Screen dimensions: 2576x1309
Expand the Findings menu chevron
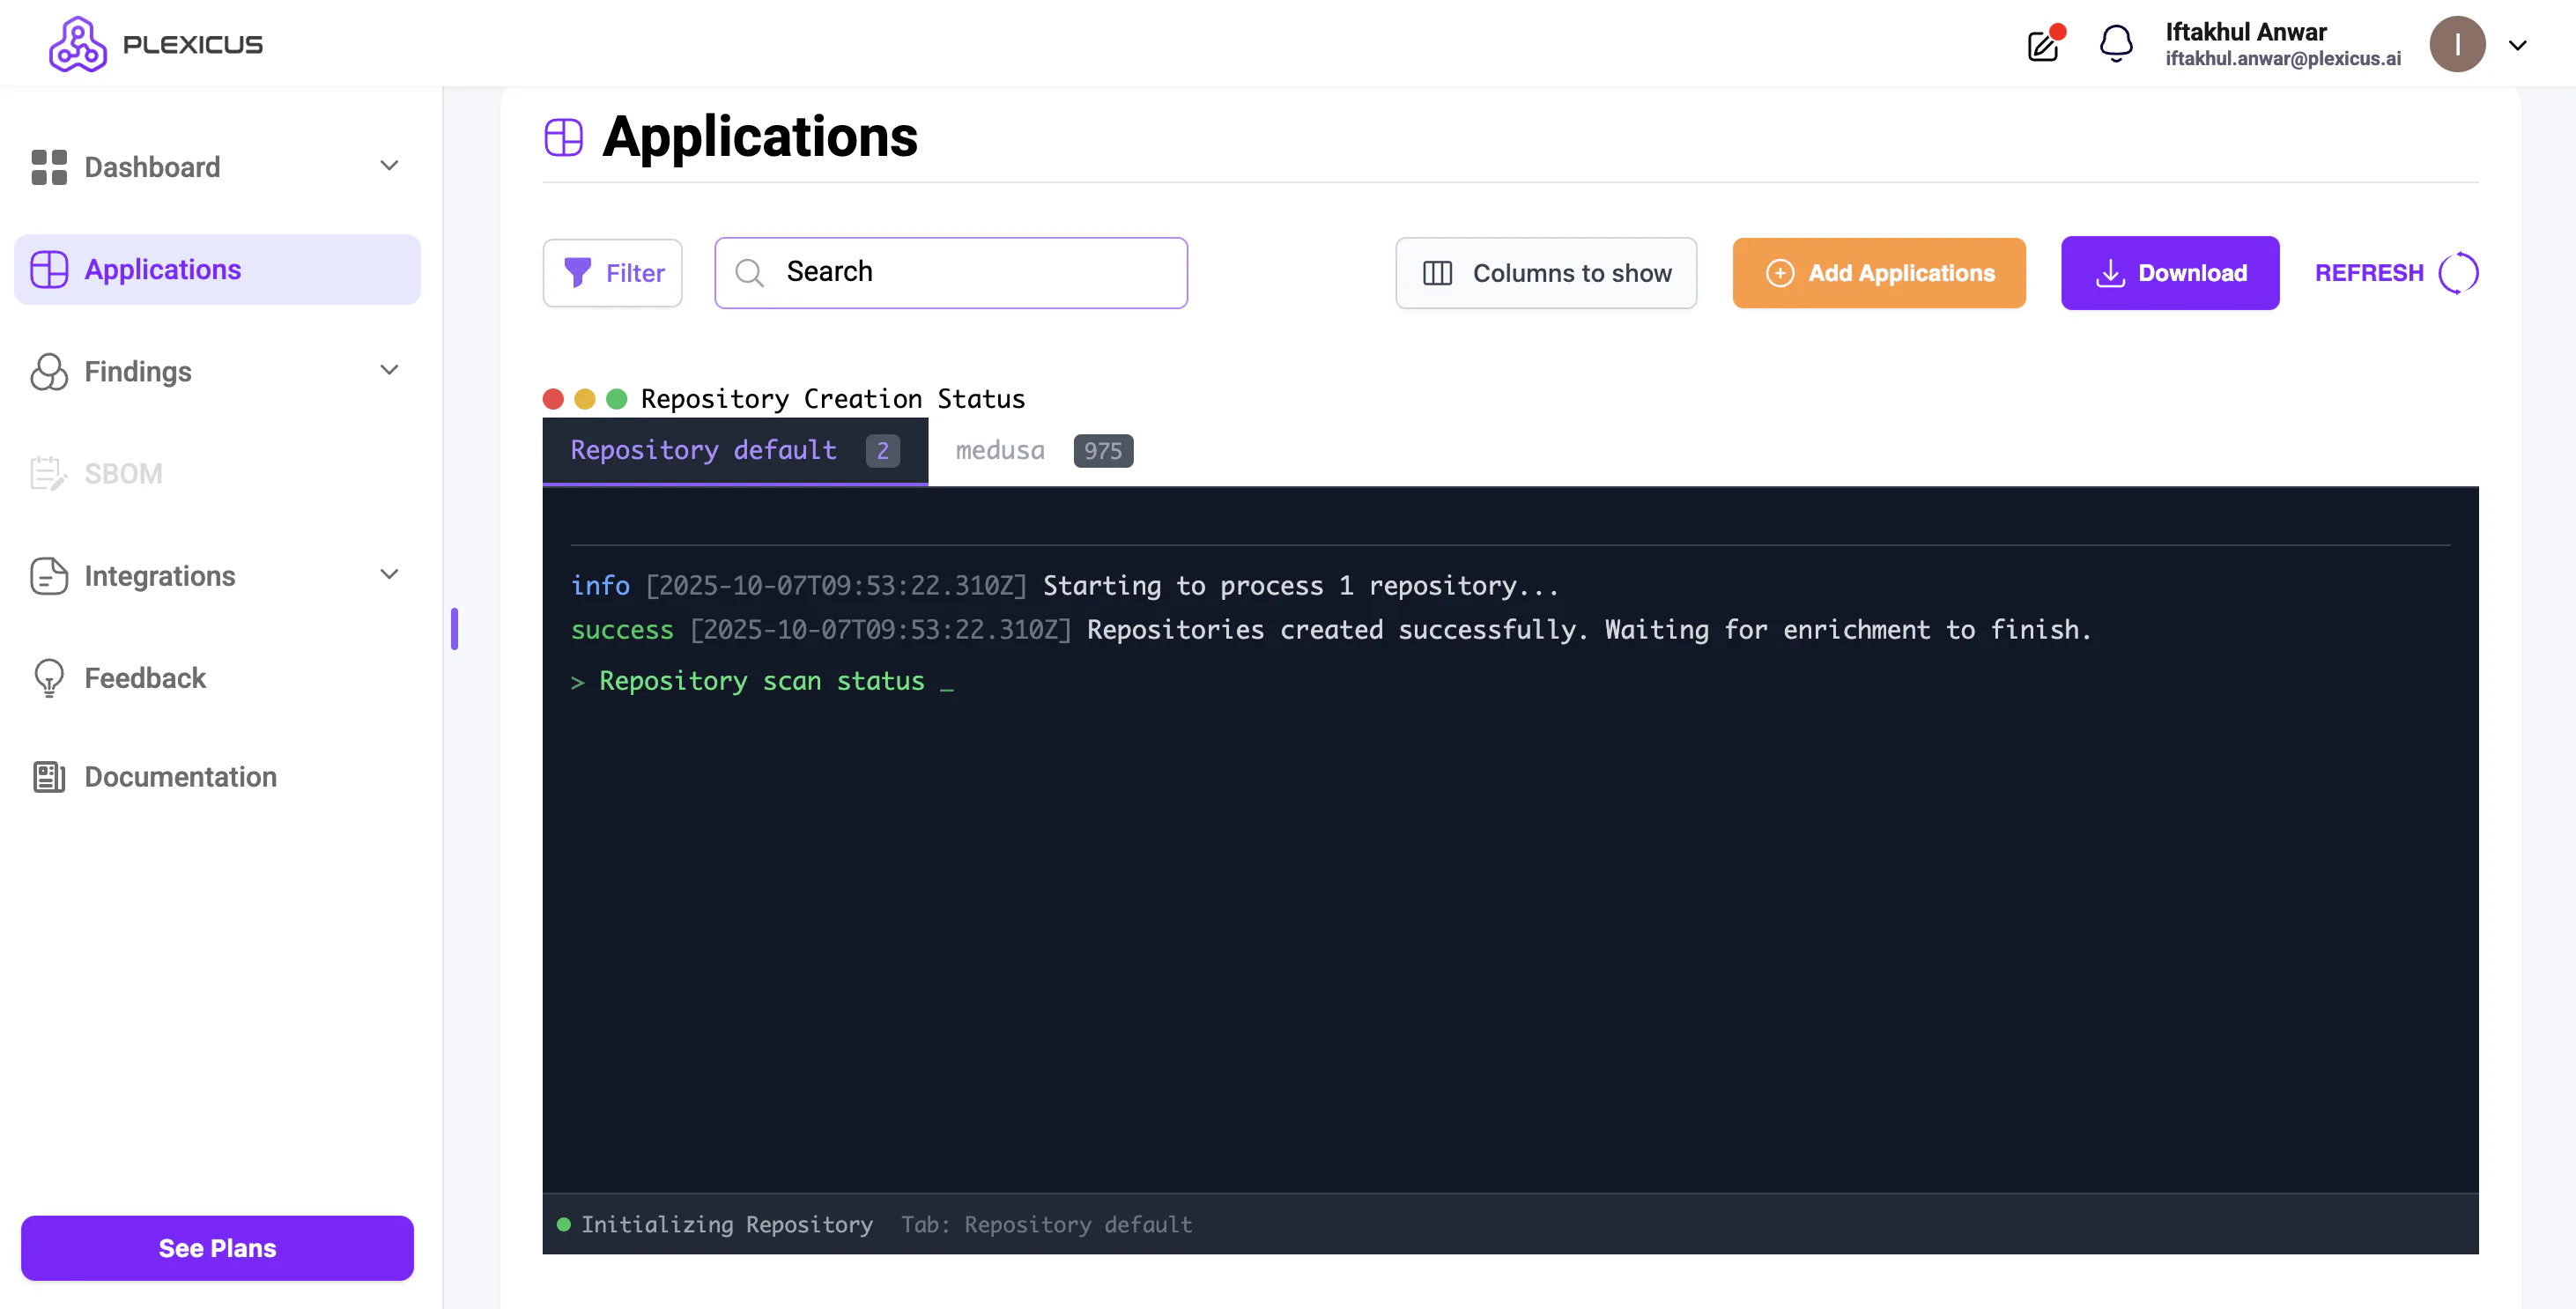coord(390,370)
